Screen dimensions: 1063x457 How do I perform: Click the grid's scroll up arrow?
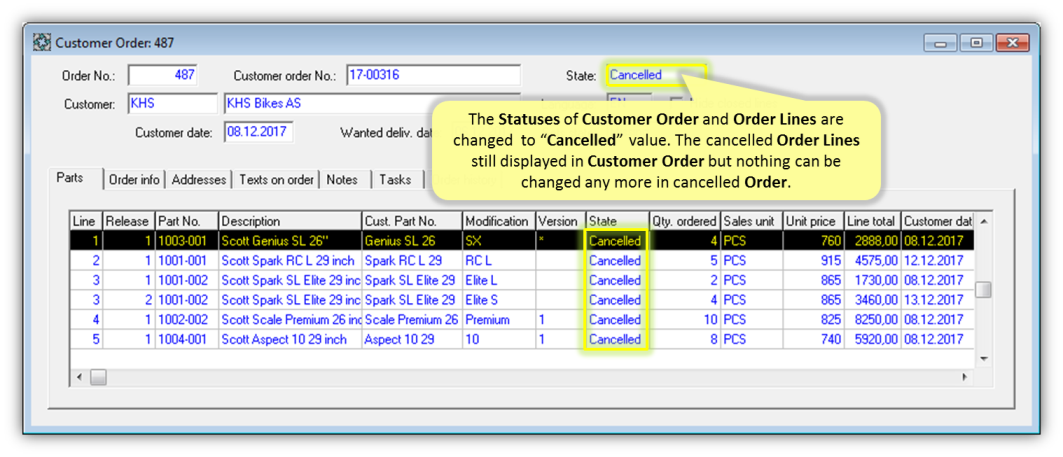pyautogui.click(x=984, y=221)
